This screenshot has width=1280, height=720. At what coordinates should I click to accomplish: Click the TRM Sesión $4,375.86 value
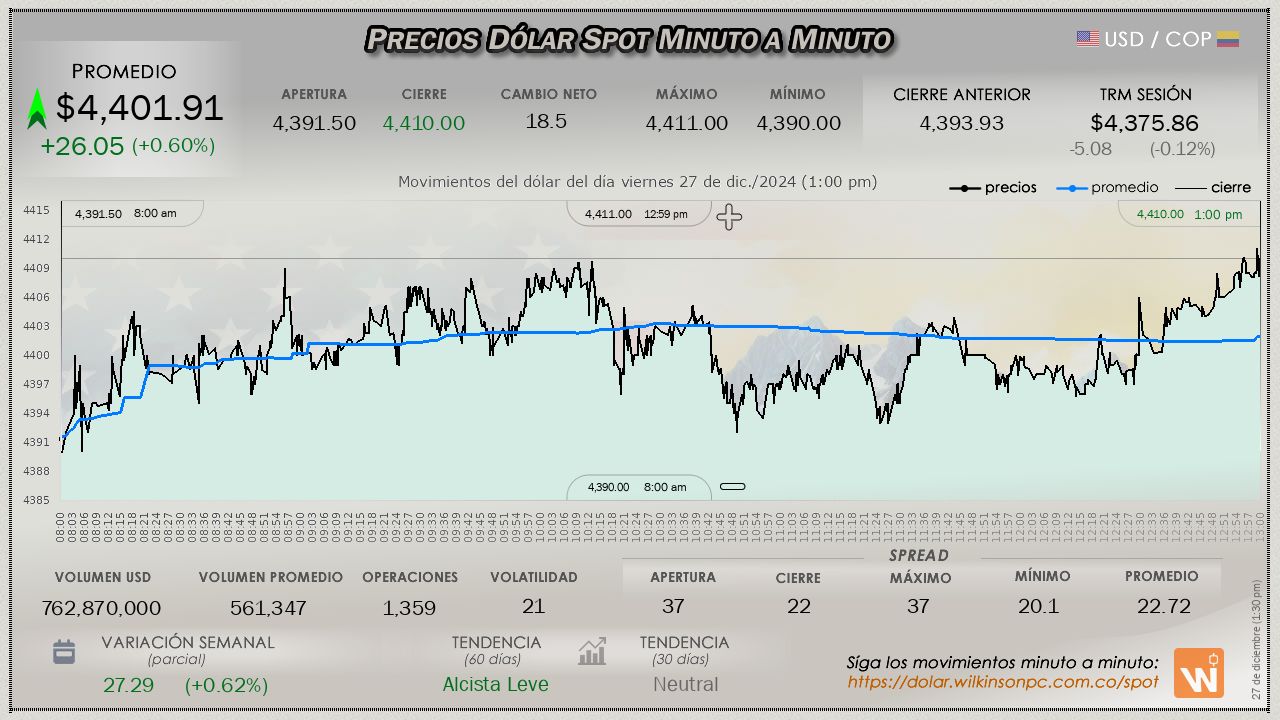click(1144, 123)
